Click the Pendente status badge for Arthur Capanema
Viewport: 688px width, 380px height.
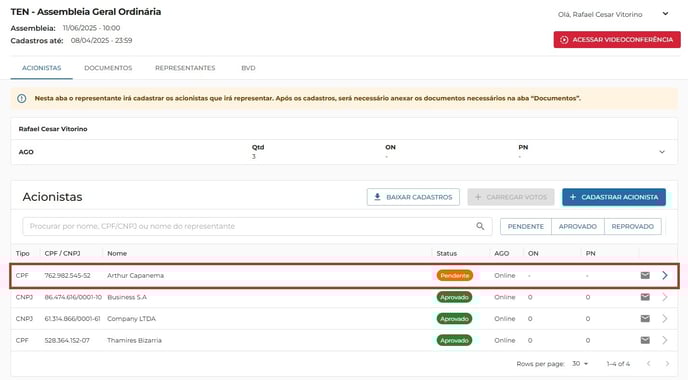click(x=455, y=276)
